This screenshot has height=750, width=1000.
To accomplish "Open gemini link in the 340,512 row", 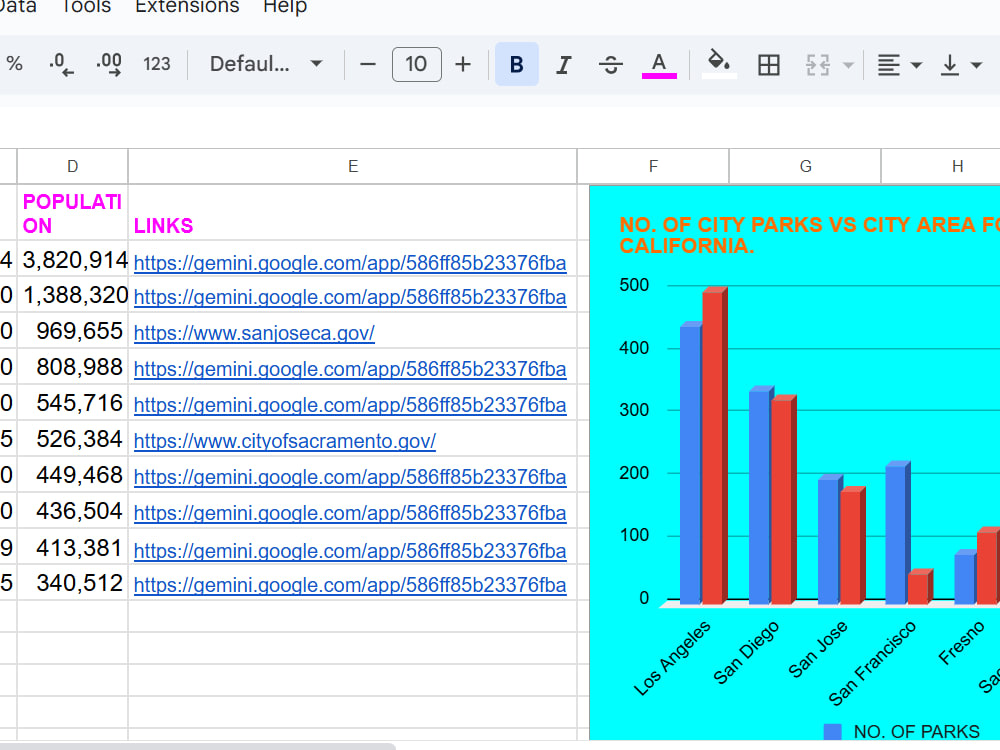I will click(349, 585).
